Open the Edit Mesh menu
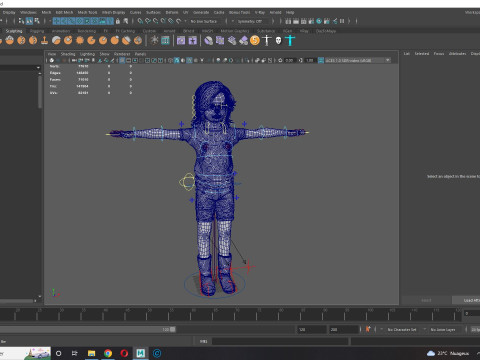The height and width of the screenshot is (360, 480). [x=64, y=12]
